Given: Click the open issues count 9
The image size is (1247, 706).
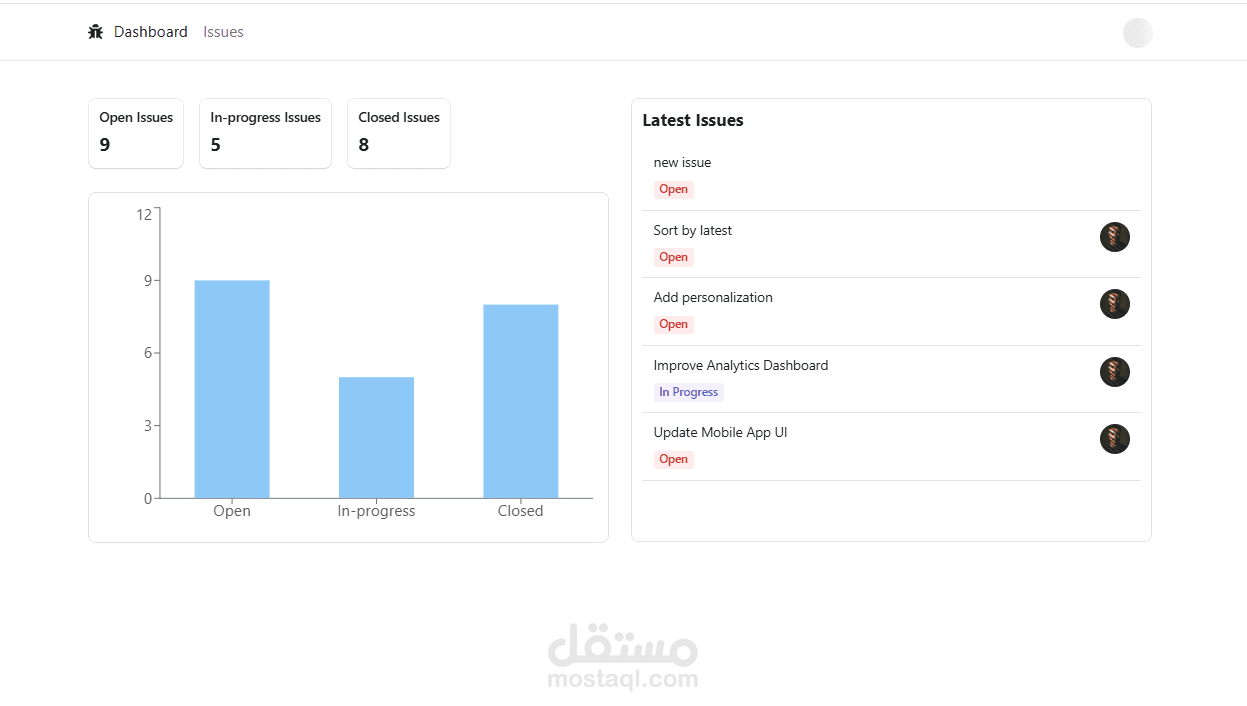Looking at the screenshot, I should coord(105,145).
